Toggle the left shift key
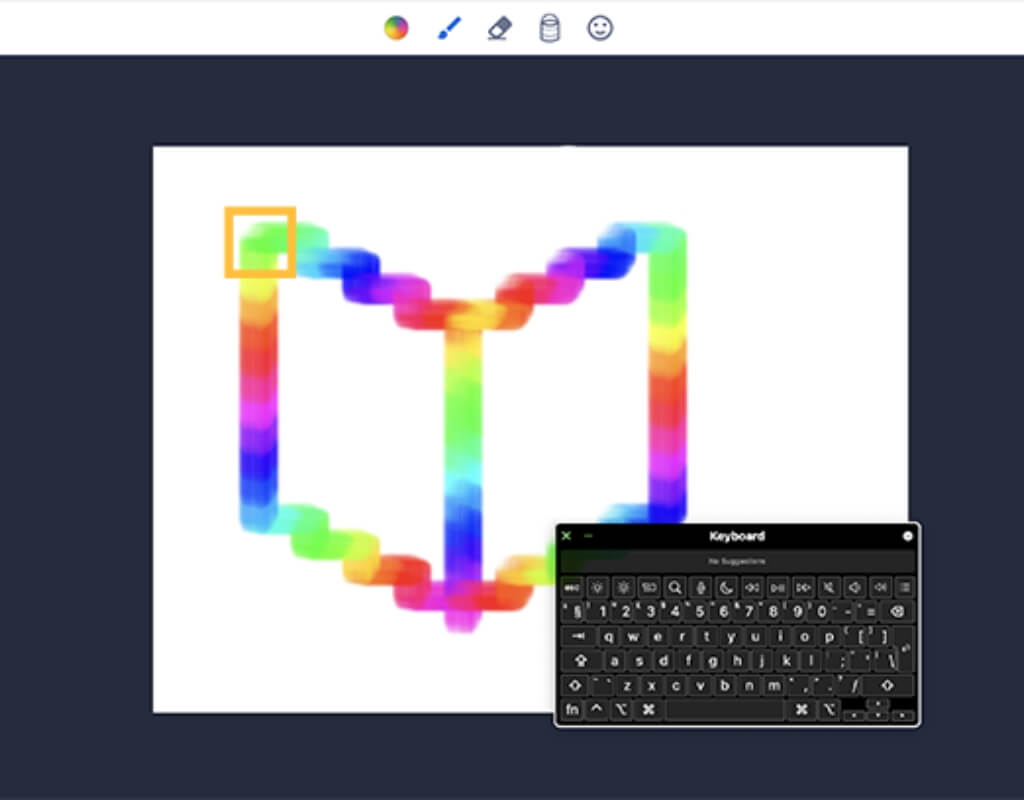The width and height of the screenshot is (1024, 800). coord(575,686)
